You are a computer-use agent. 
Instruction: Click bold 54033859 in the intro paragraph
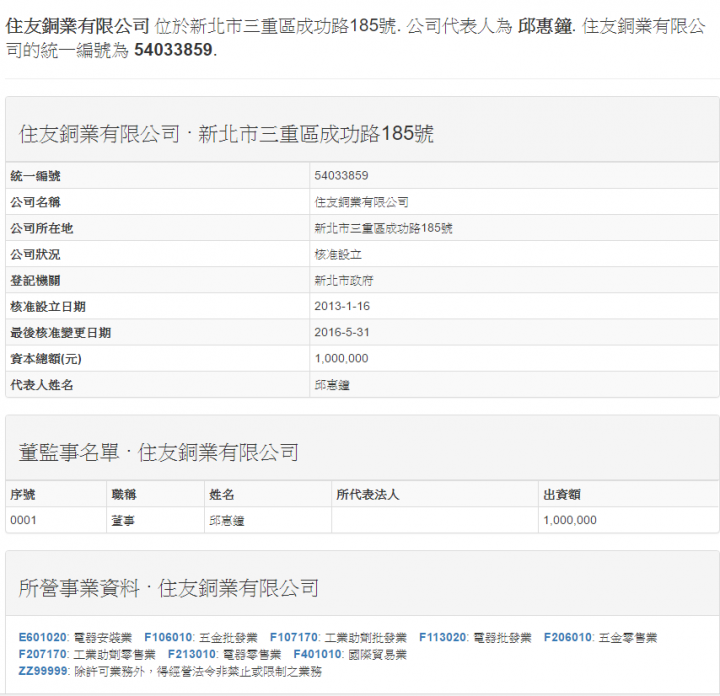click(x=173, y=50)
